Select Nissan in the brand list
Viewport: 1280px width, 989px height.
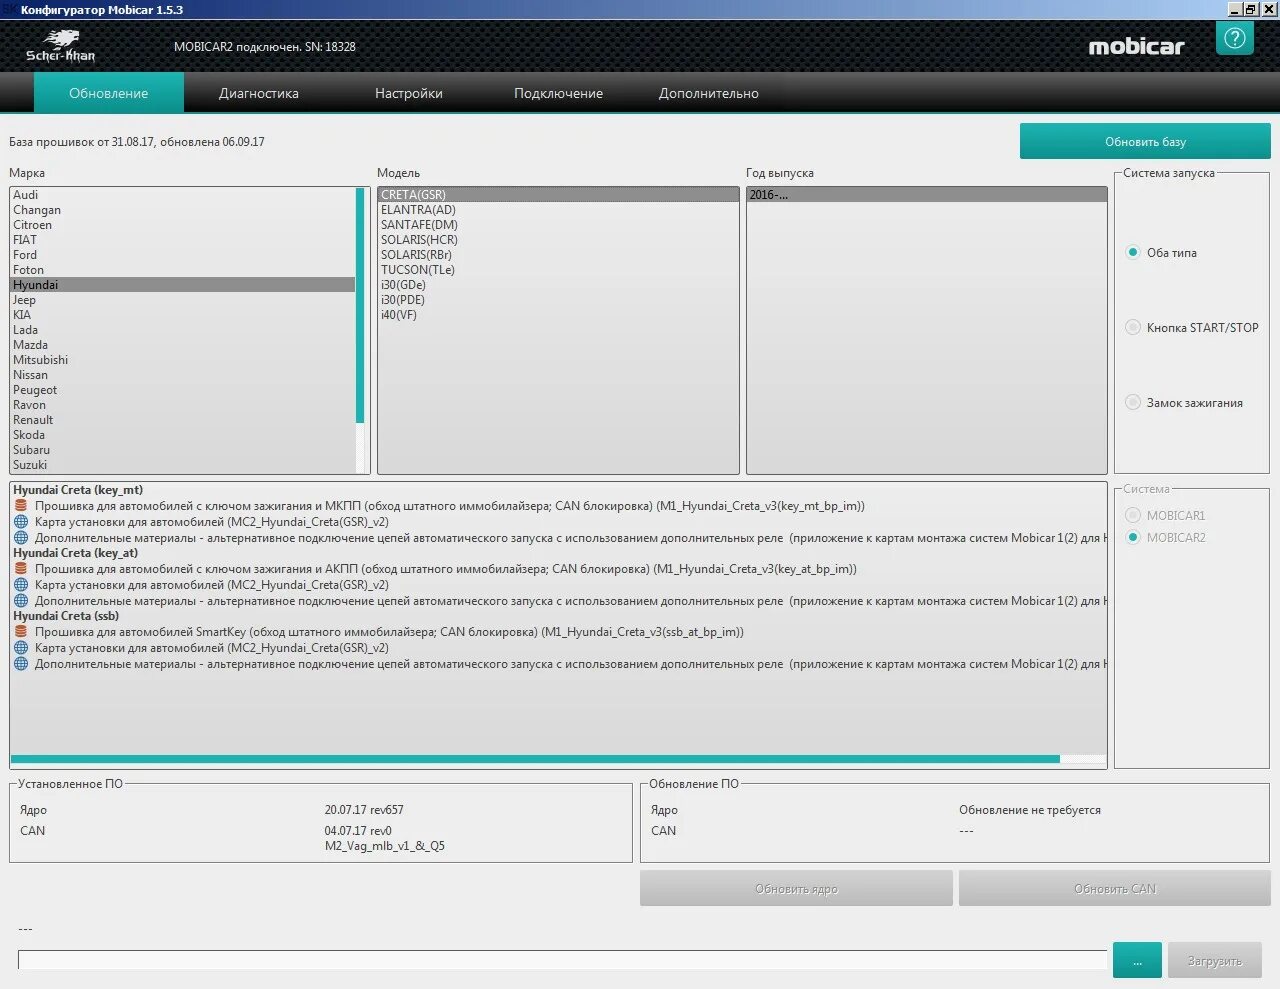click(183, 375)
